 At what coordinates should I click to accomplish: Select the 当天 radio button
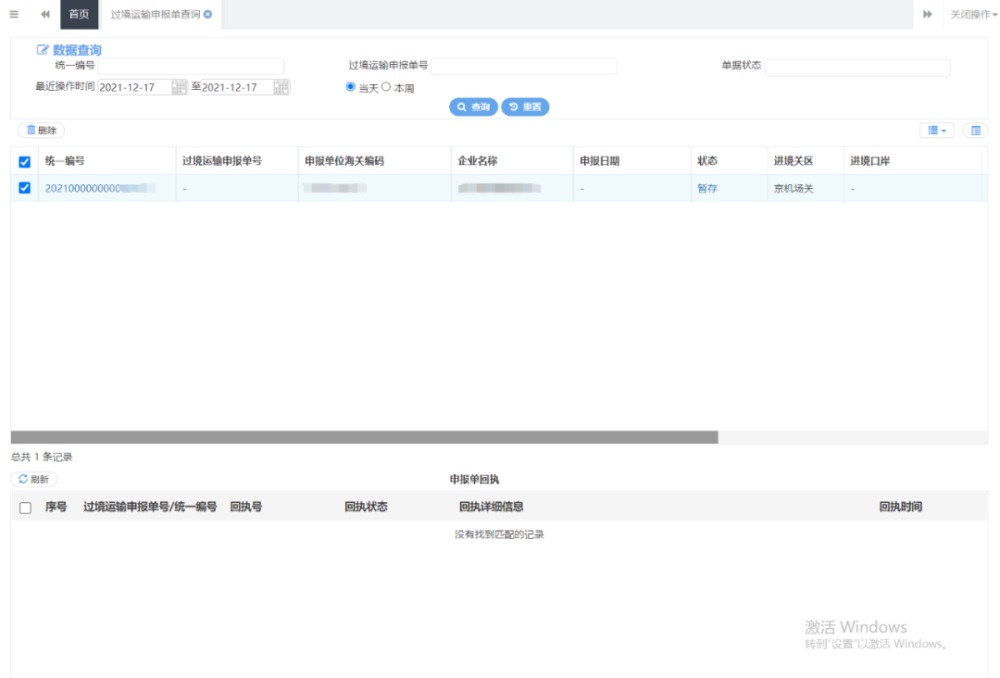click(350, 87)
